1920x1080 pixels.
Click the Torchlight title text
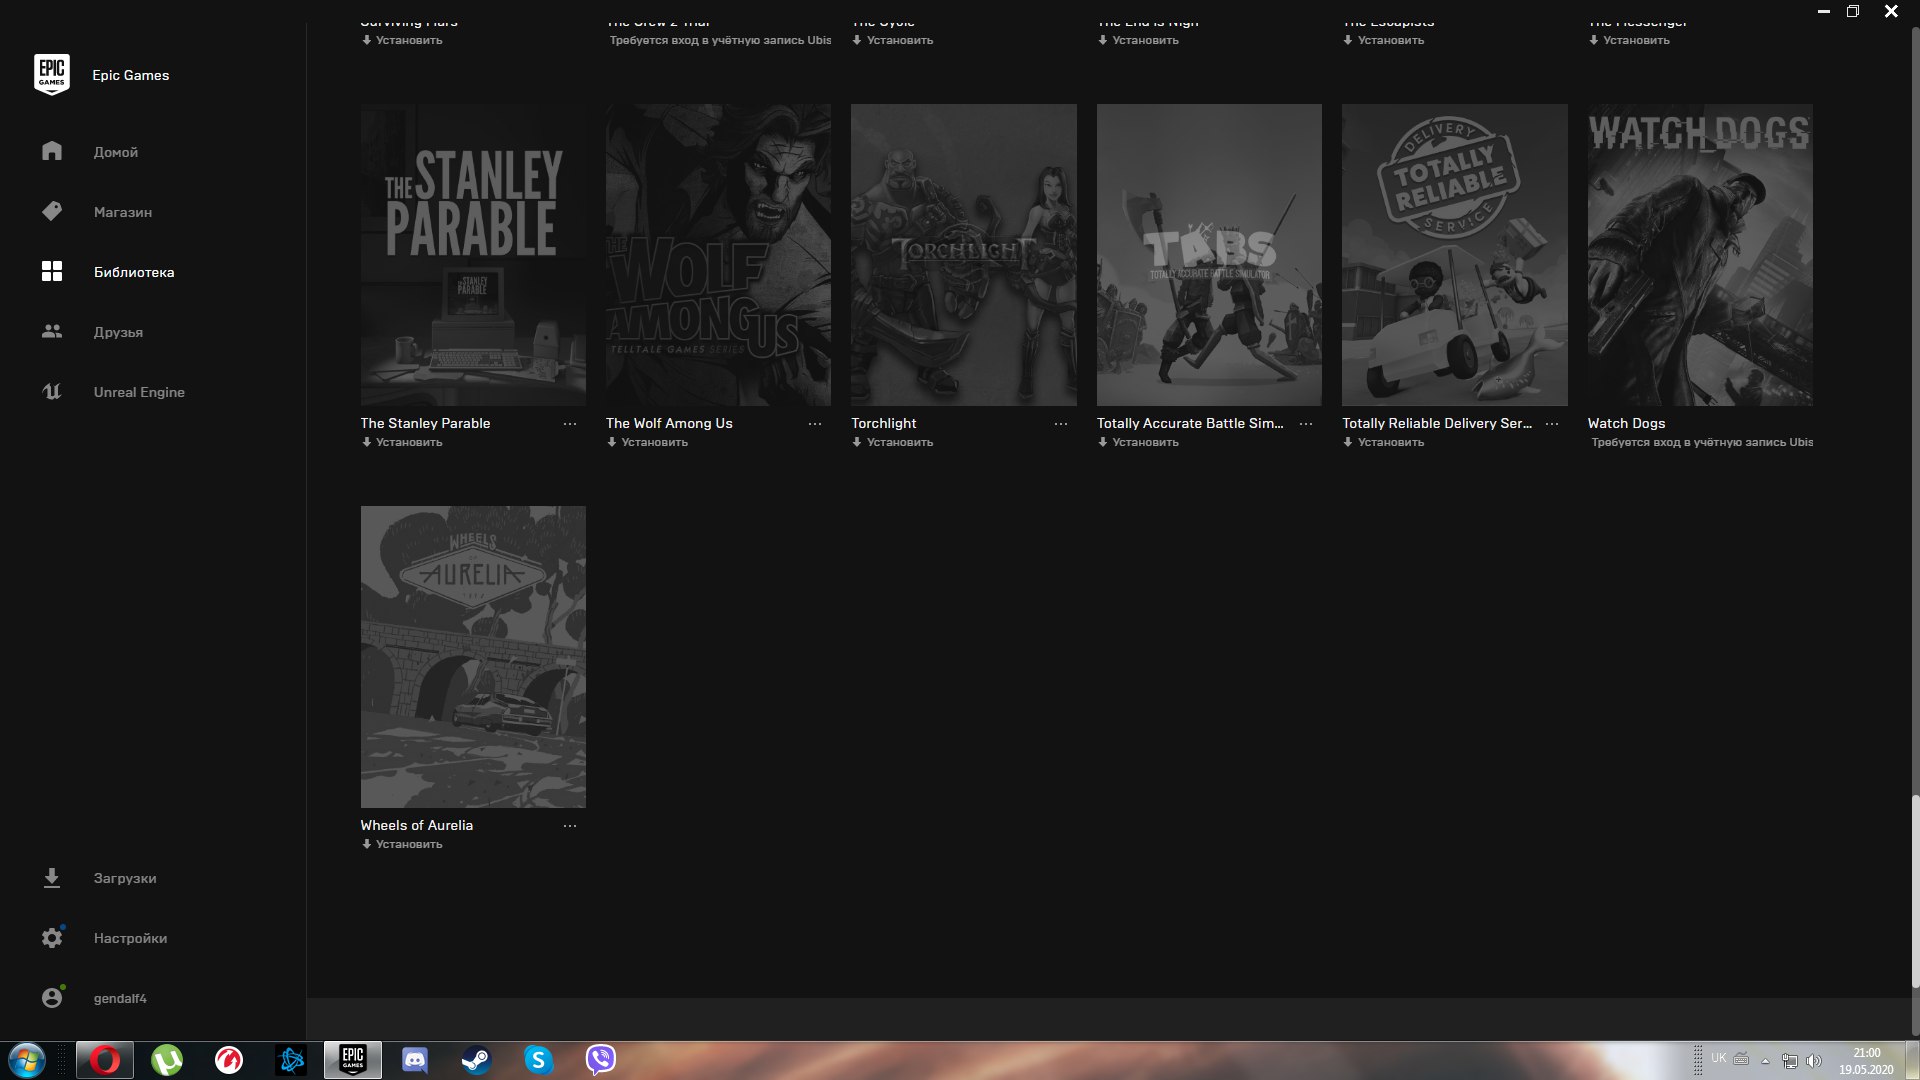(883, 423)
